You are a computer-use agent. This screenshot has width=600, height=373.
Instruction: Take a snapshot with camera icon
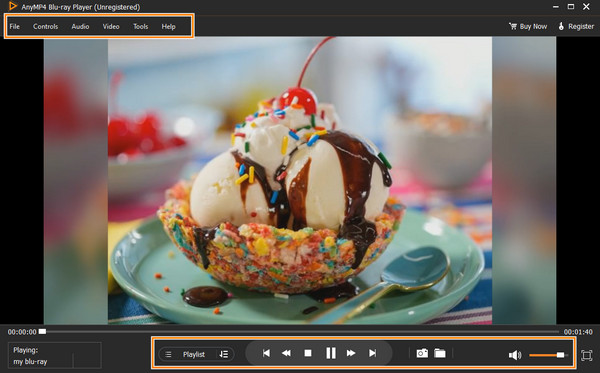pyautogui.click(x=422, y=353)
